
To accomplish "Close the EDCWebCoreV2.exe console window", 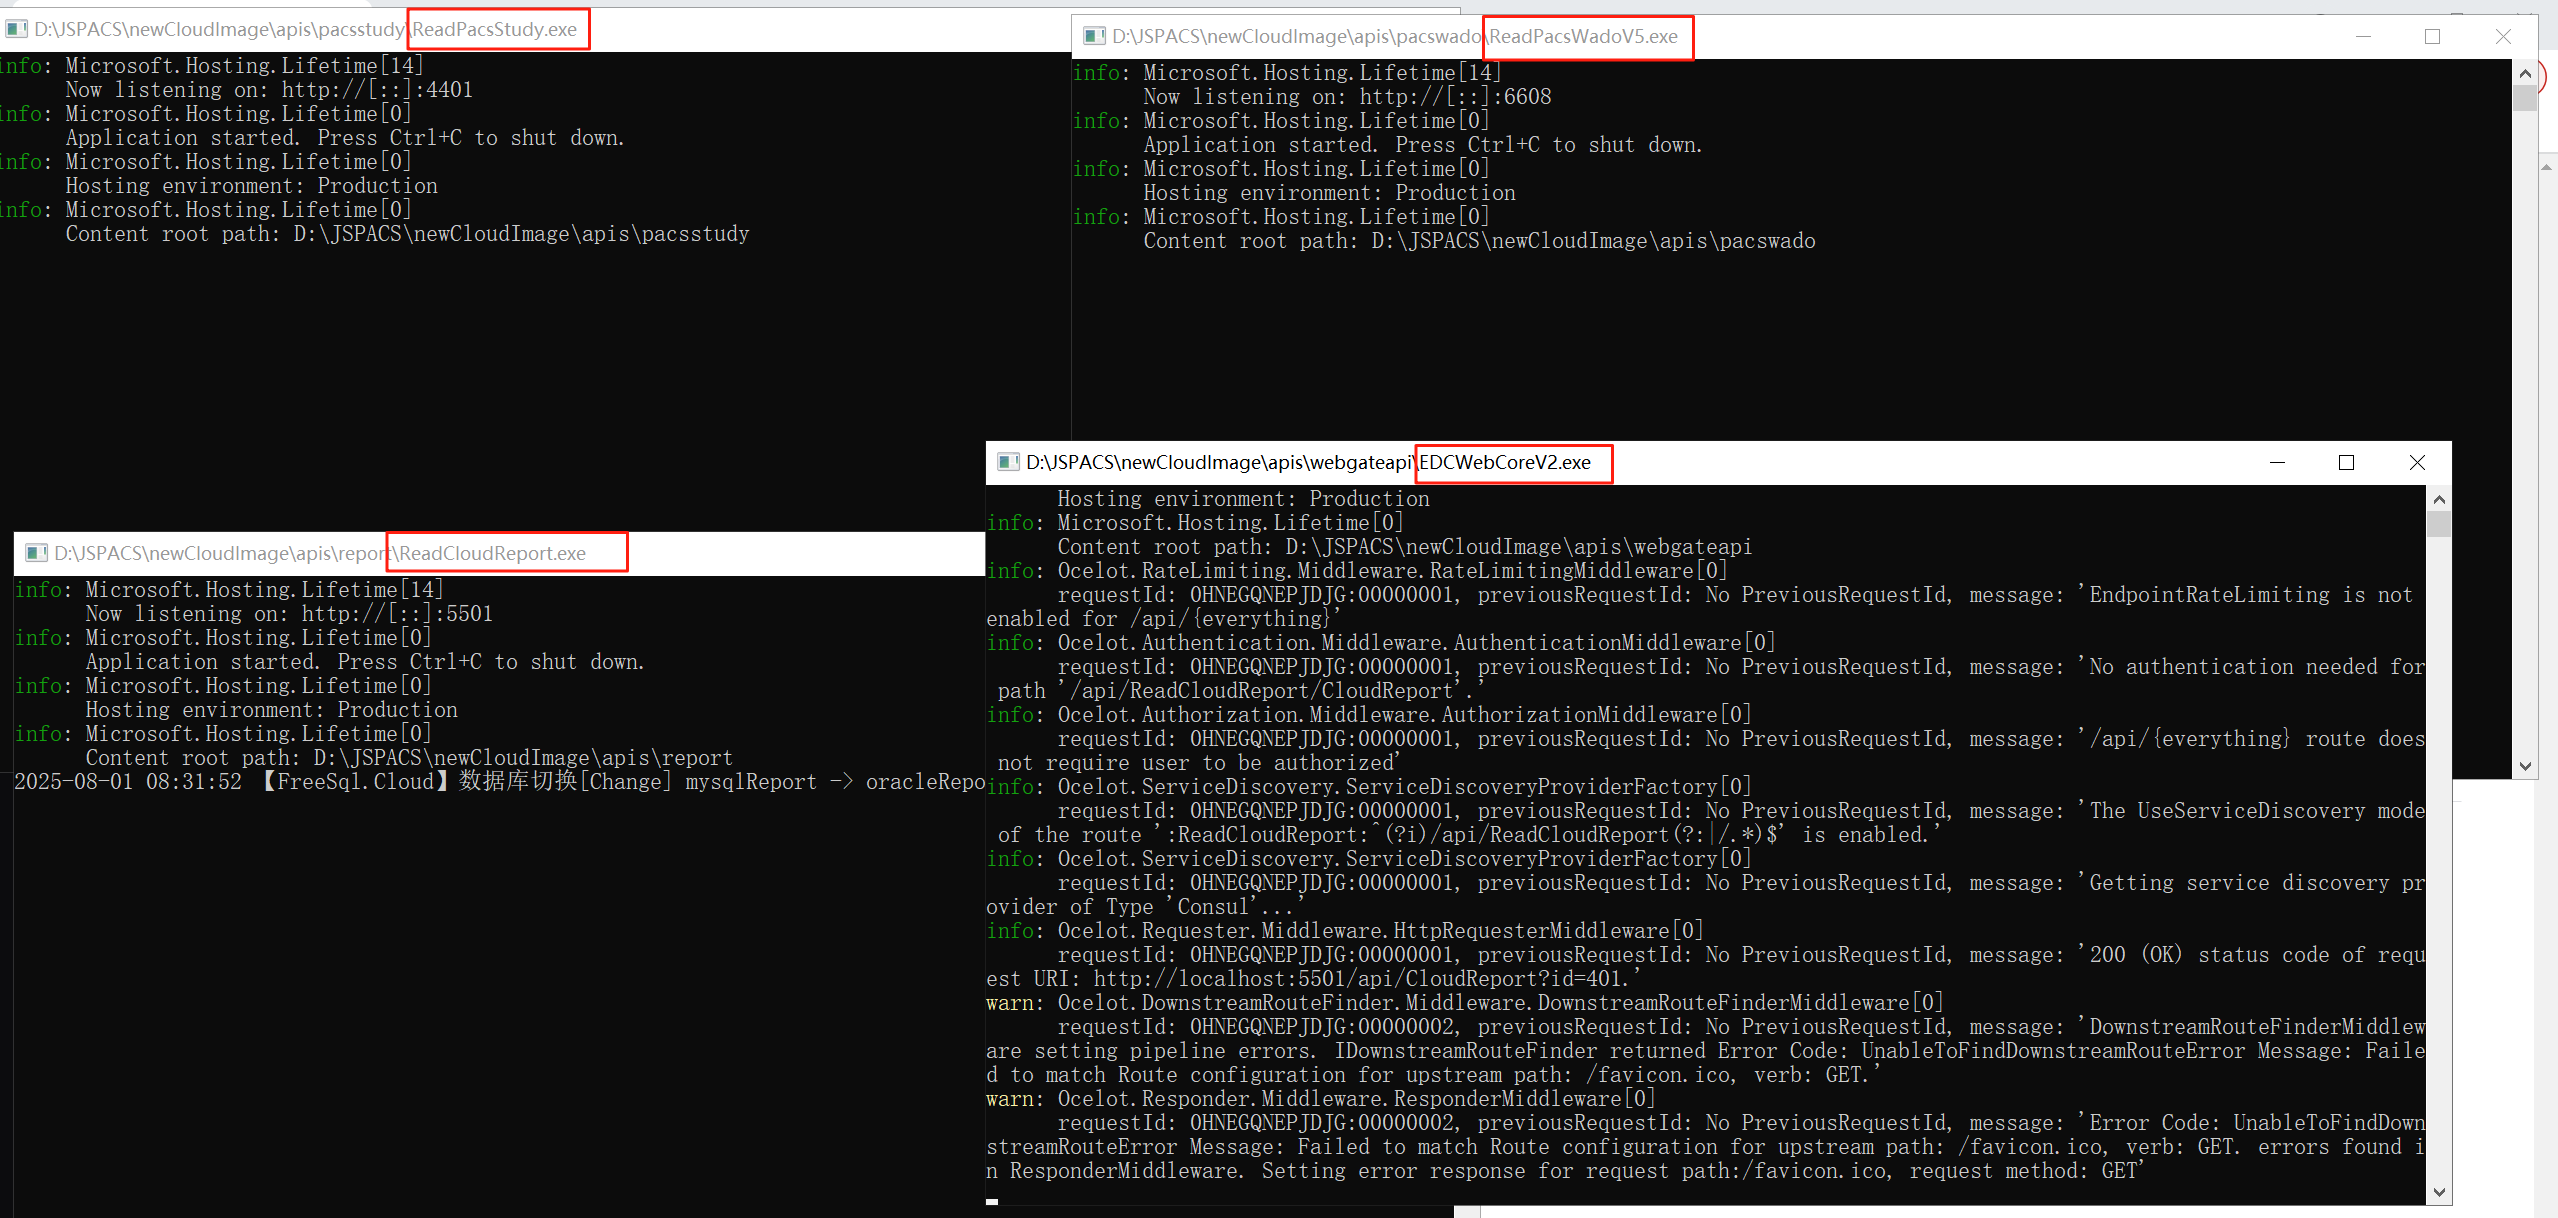I will [x=2416, y=462].
